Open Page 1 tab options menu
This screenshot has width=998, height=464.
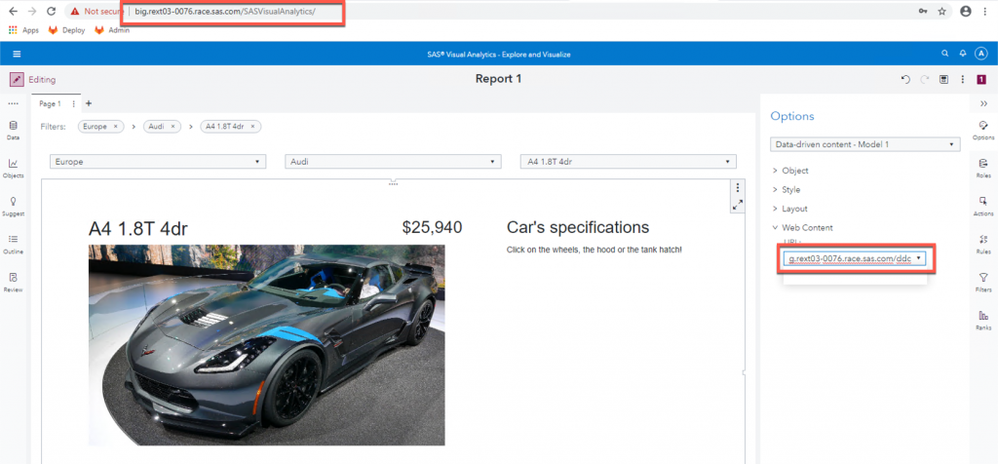coord(73,104)
